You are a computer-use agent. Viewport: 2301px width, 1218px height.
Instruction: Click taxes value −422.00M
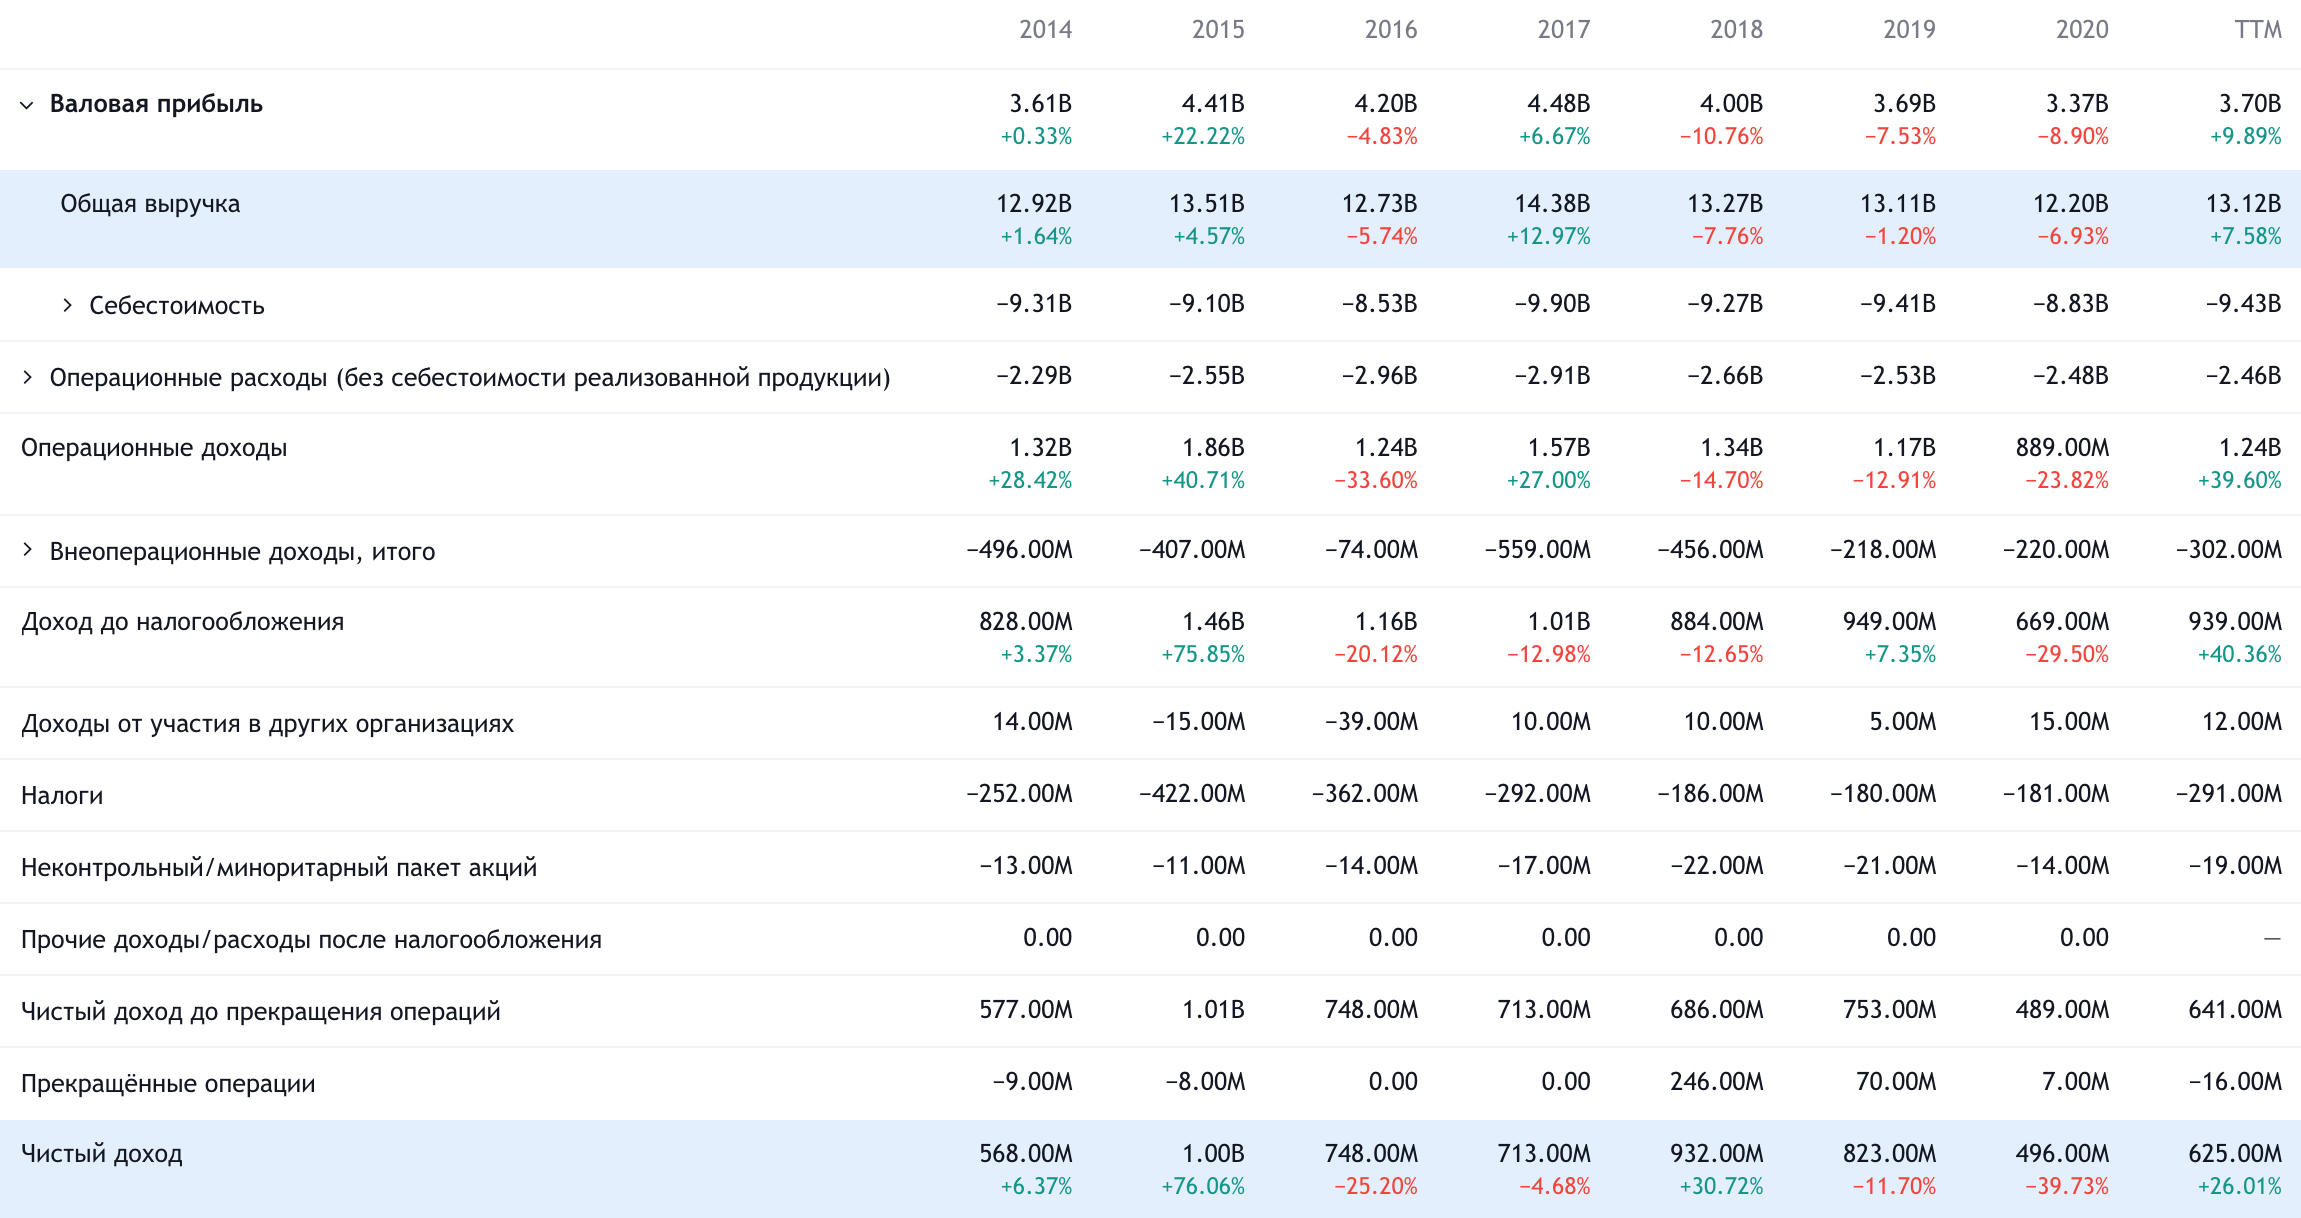pyautogui.click(x=1192, y=794)
